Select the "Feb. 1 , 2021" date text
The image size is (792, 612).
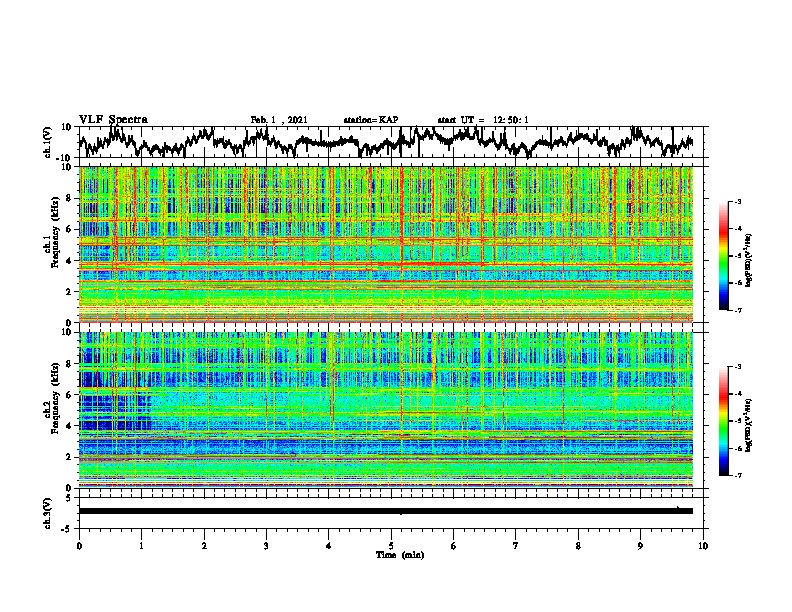coord(279,120)
